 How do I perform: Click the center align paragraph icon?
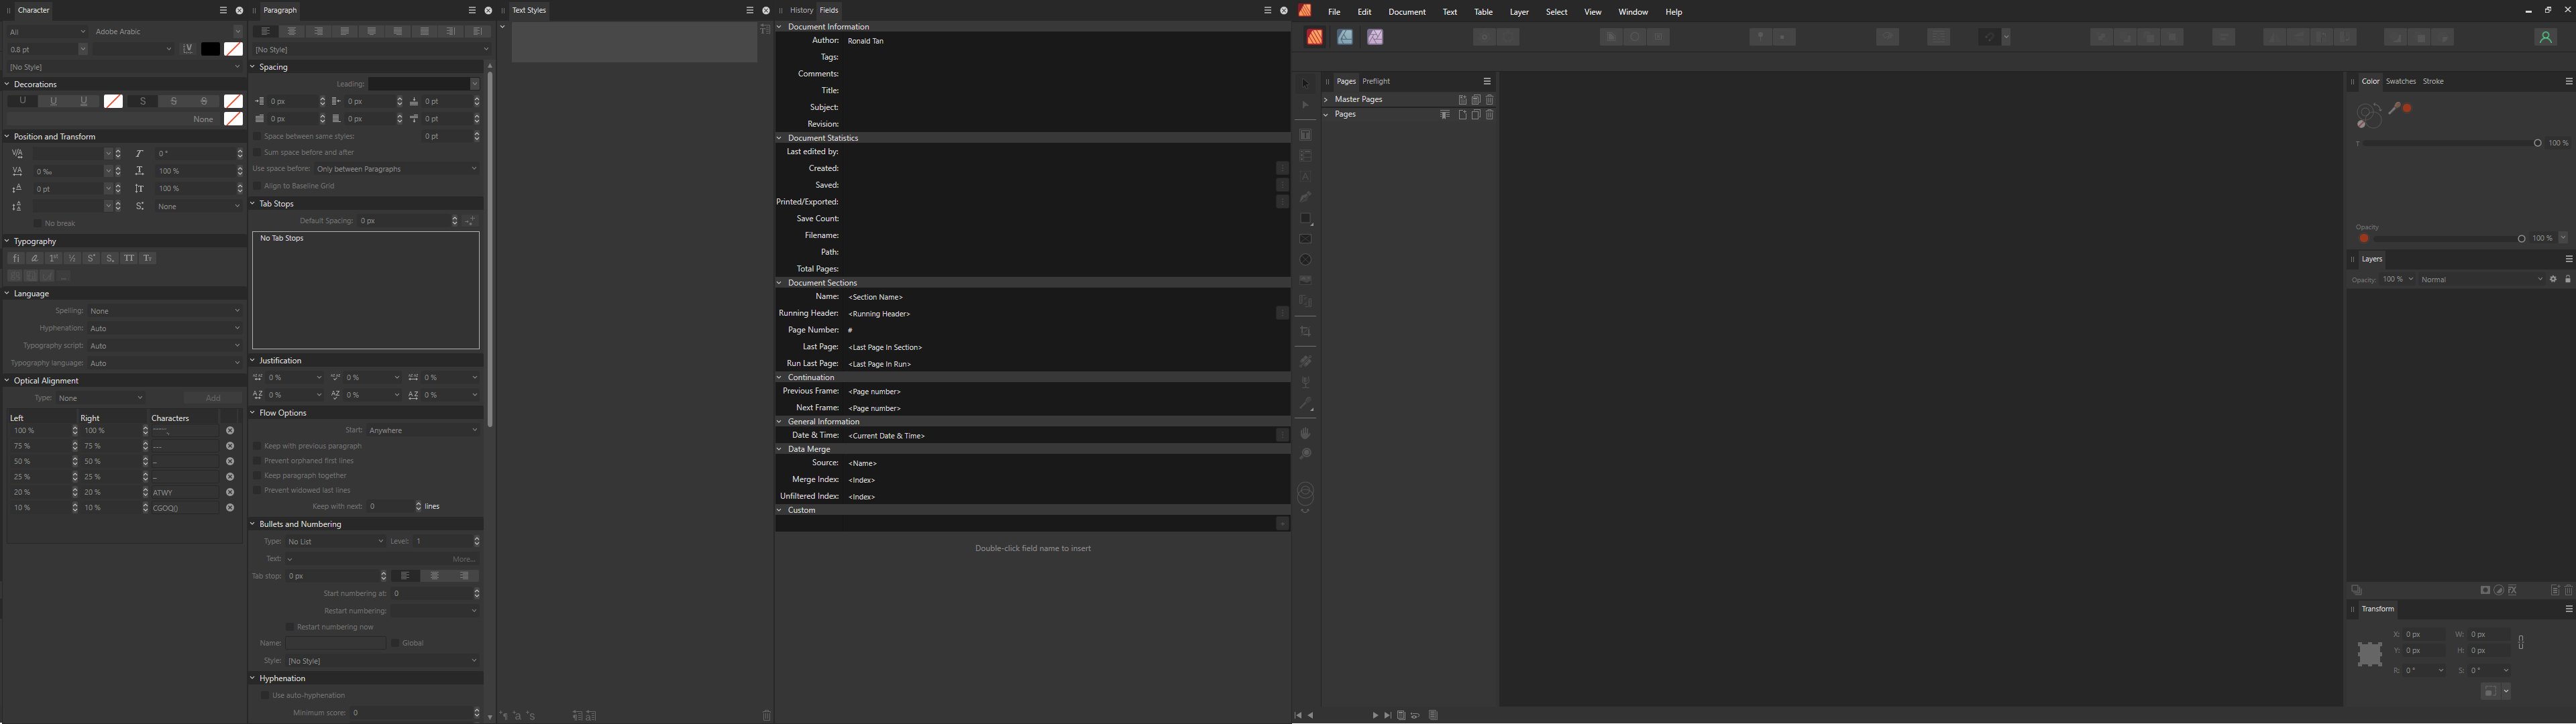click(292, 31)
